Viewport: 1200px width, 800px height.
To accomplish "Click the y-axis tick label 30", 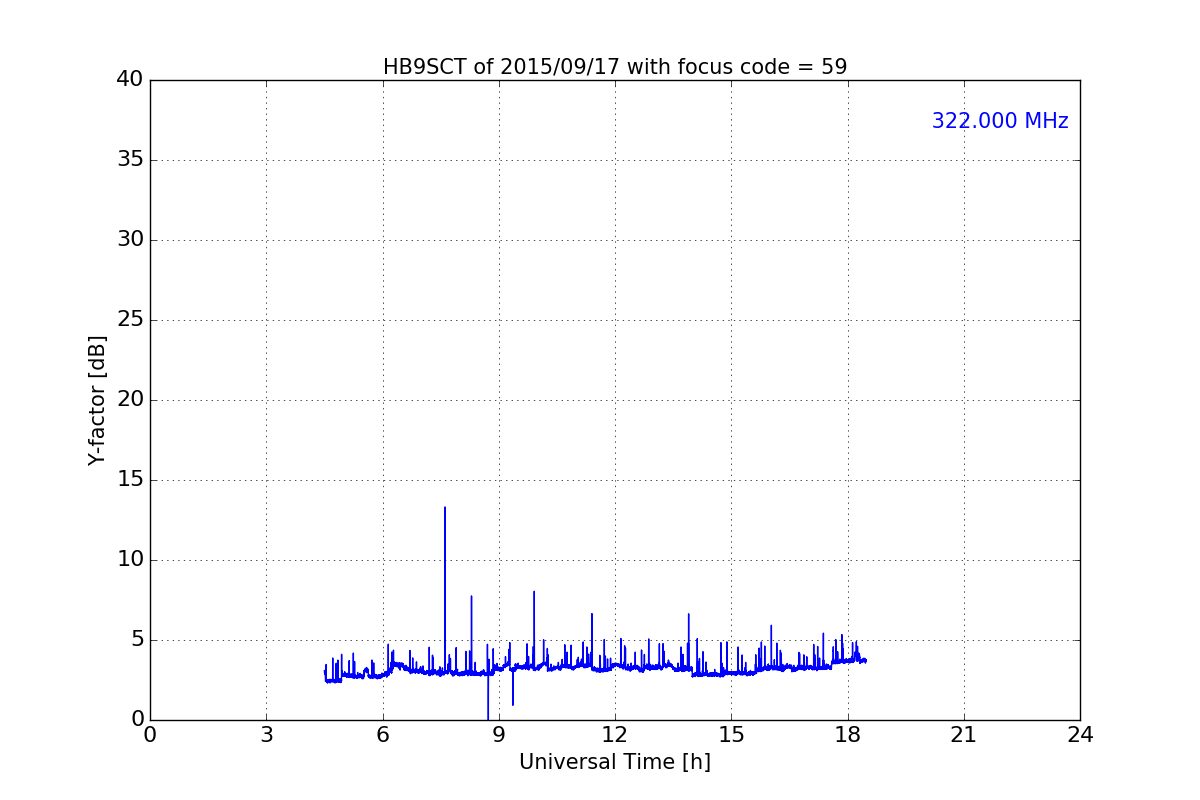I will click(130, 240).
